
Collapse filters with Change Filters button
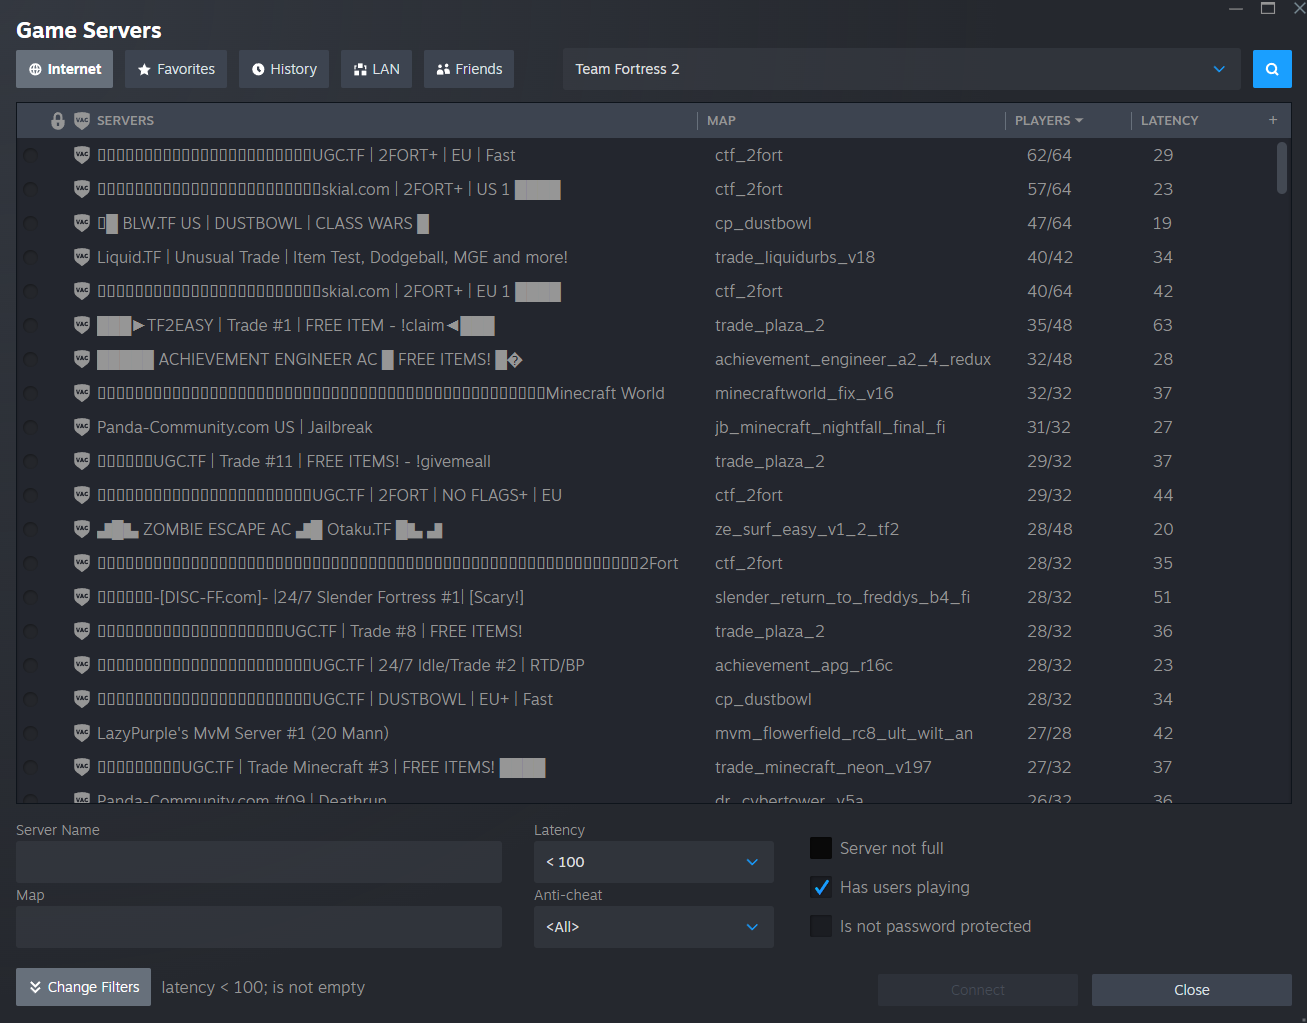[x=84, y=987]
